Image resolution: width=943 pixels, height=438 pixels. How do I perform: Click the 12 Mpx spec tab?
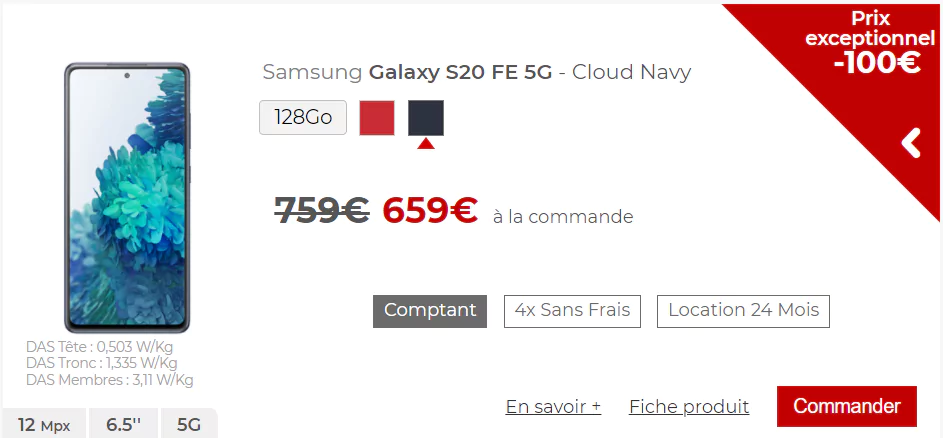point(44,425)
